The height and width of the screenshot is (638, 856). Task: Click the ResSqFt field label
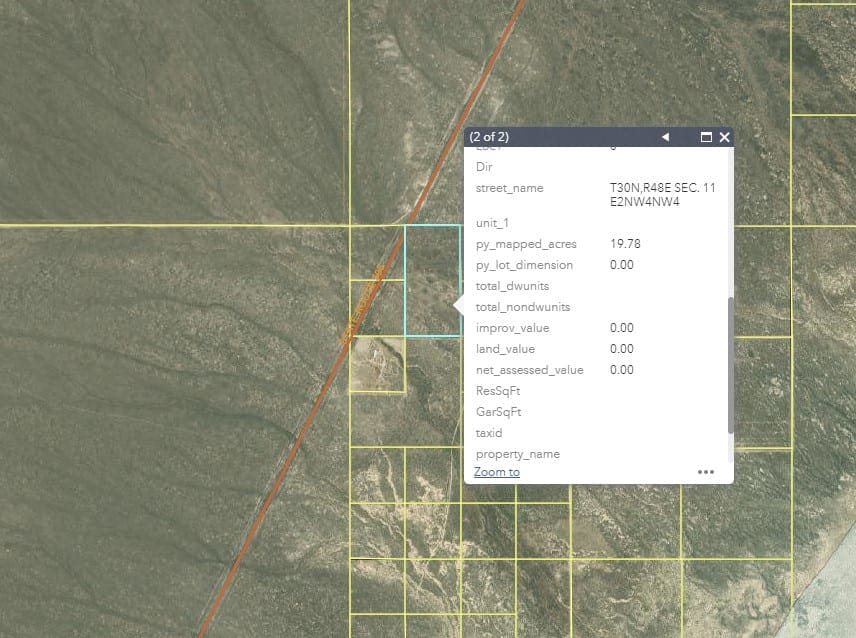point(496,390)
